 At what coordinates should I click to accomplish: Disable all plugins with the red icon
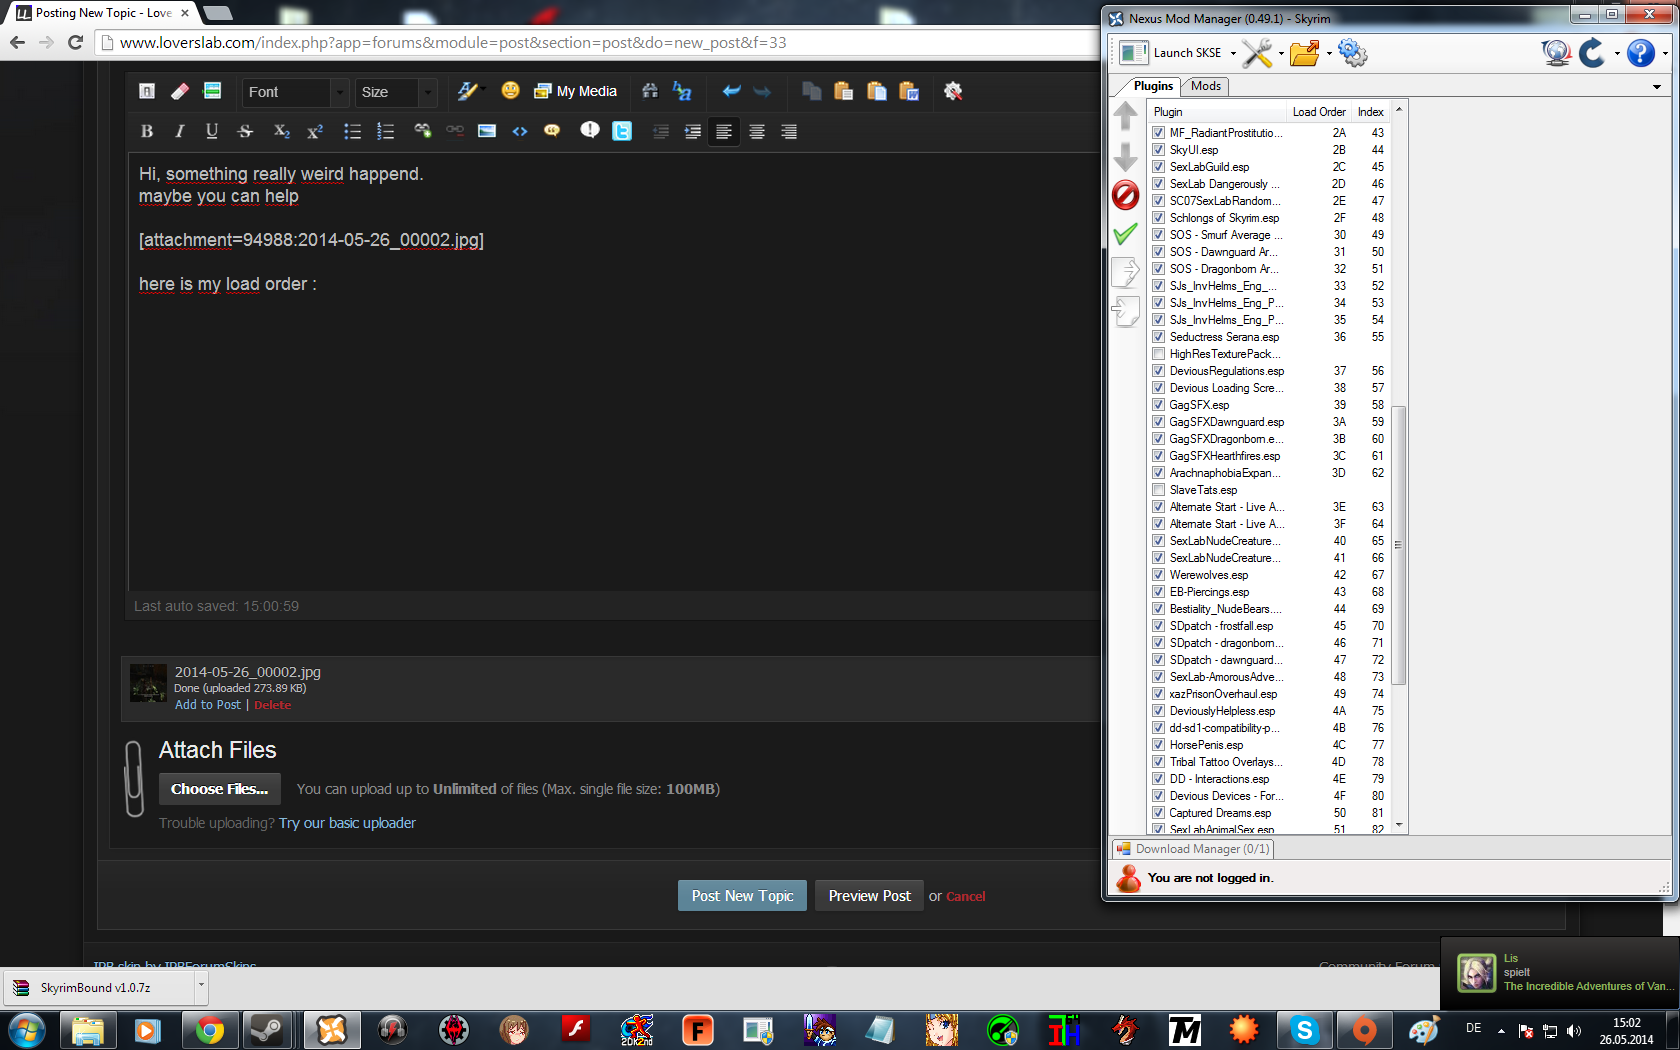1125,195
